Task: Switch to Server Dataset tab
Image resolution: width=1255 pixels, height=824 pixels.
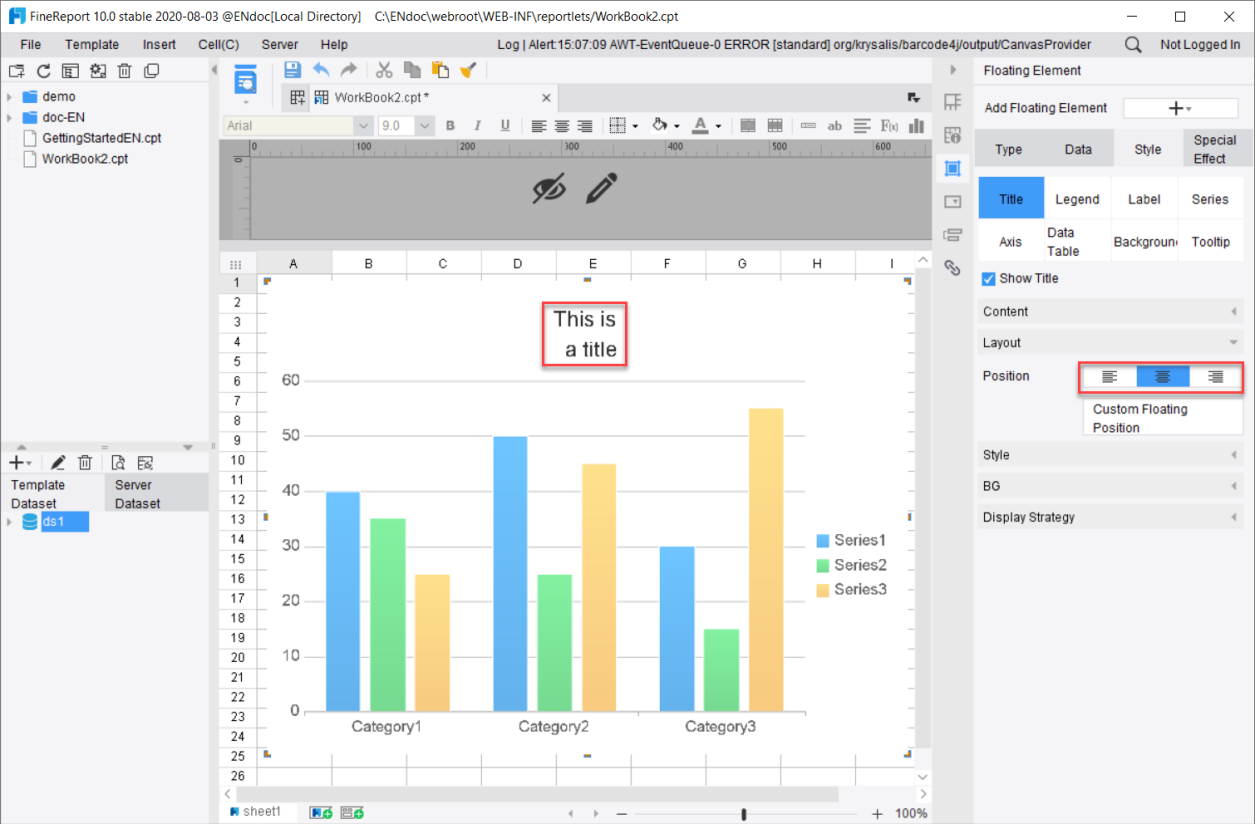Action: 157,494
